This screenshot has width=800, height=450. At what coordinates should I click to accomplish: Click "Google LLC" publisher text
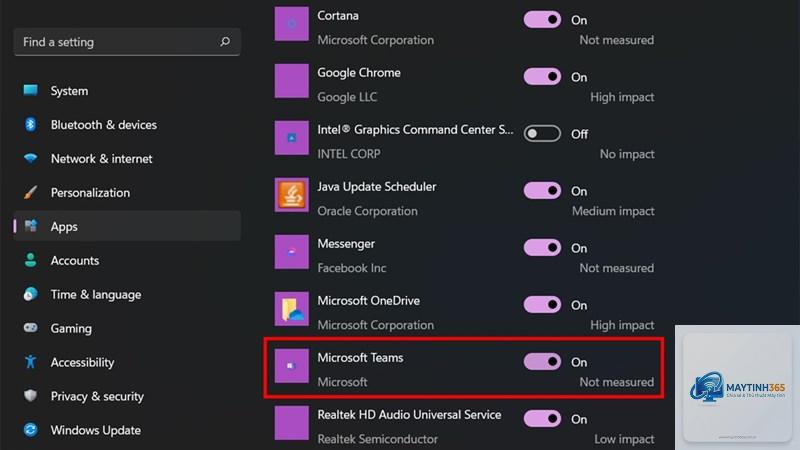347,97
